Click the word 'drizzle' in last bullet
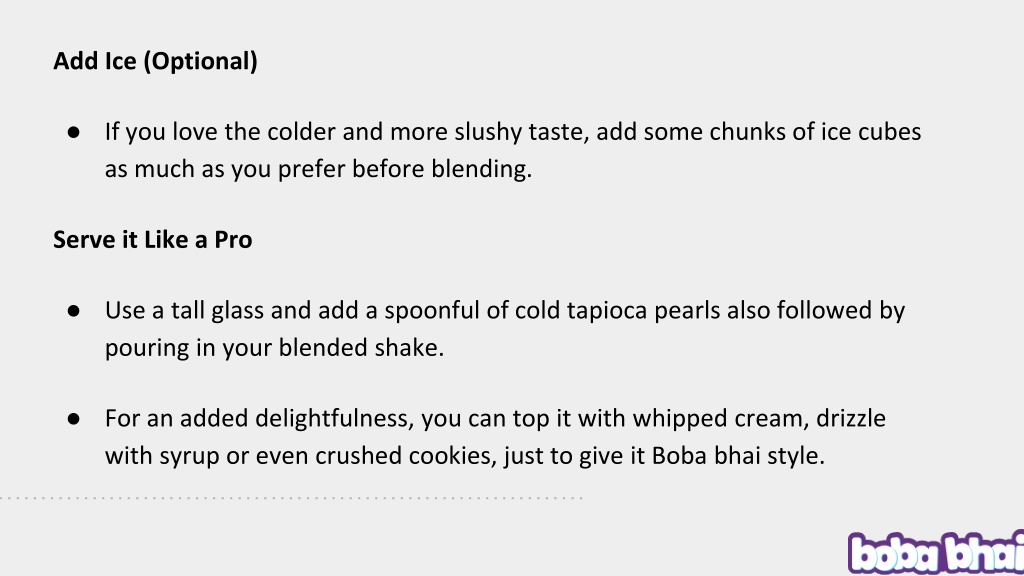The width and height of the screenshot is (1024, 576). 851,419
